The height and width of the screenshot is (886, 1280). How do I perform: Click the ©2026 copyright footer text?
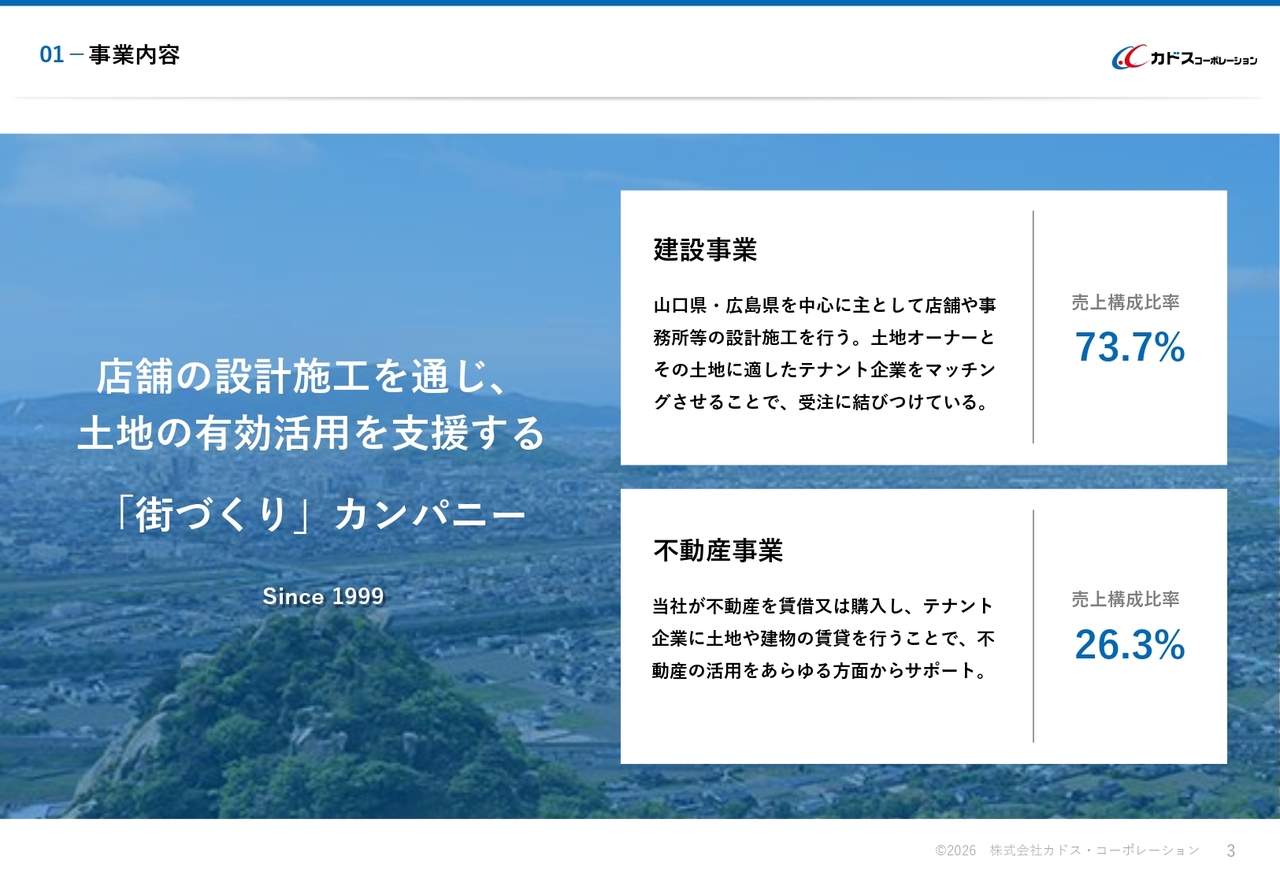coord(1066,850)
